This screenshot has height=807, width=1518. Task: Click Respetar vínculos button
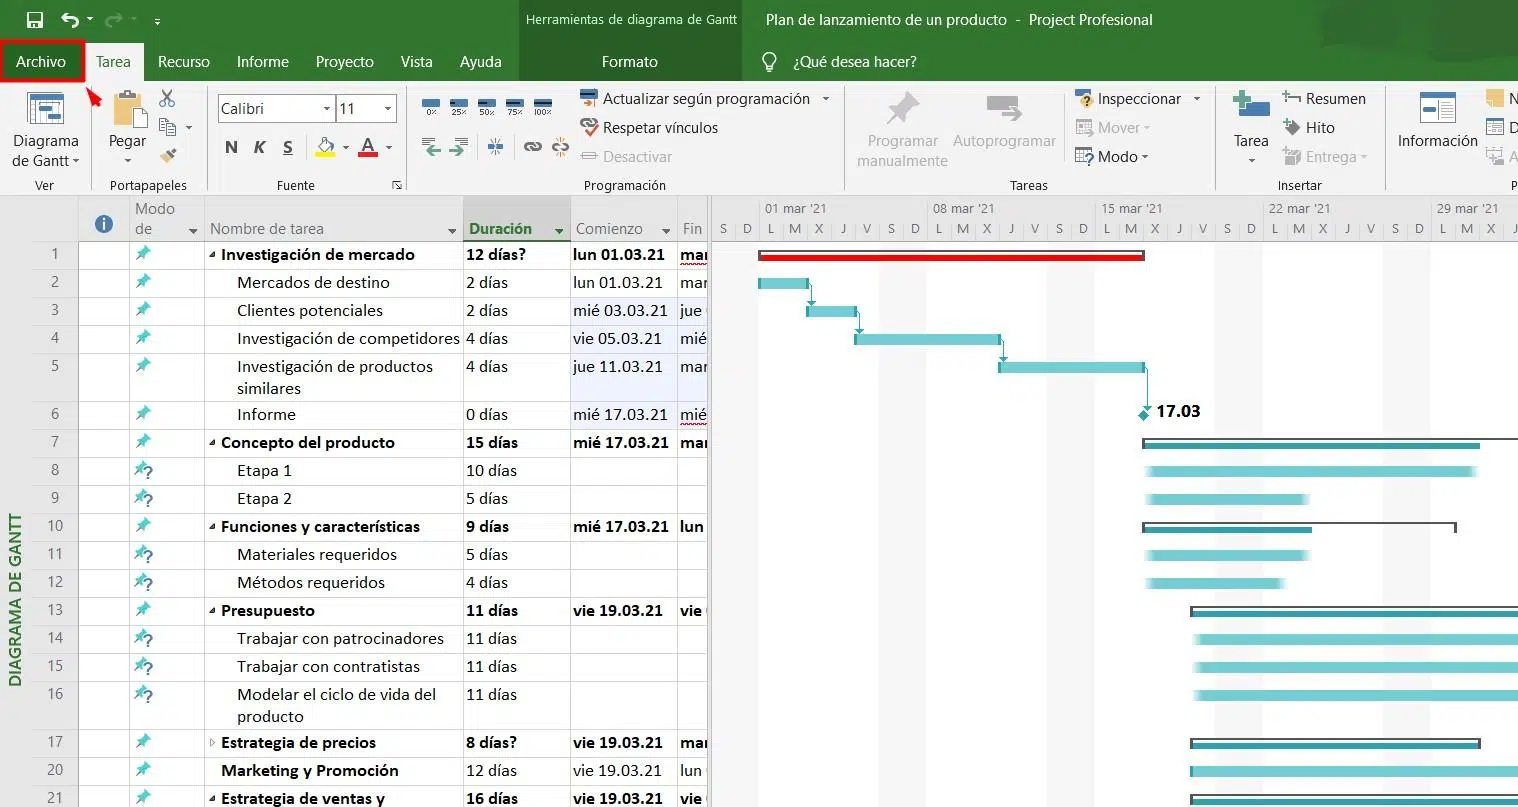click(x=649, y=127)
